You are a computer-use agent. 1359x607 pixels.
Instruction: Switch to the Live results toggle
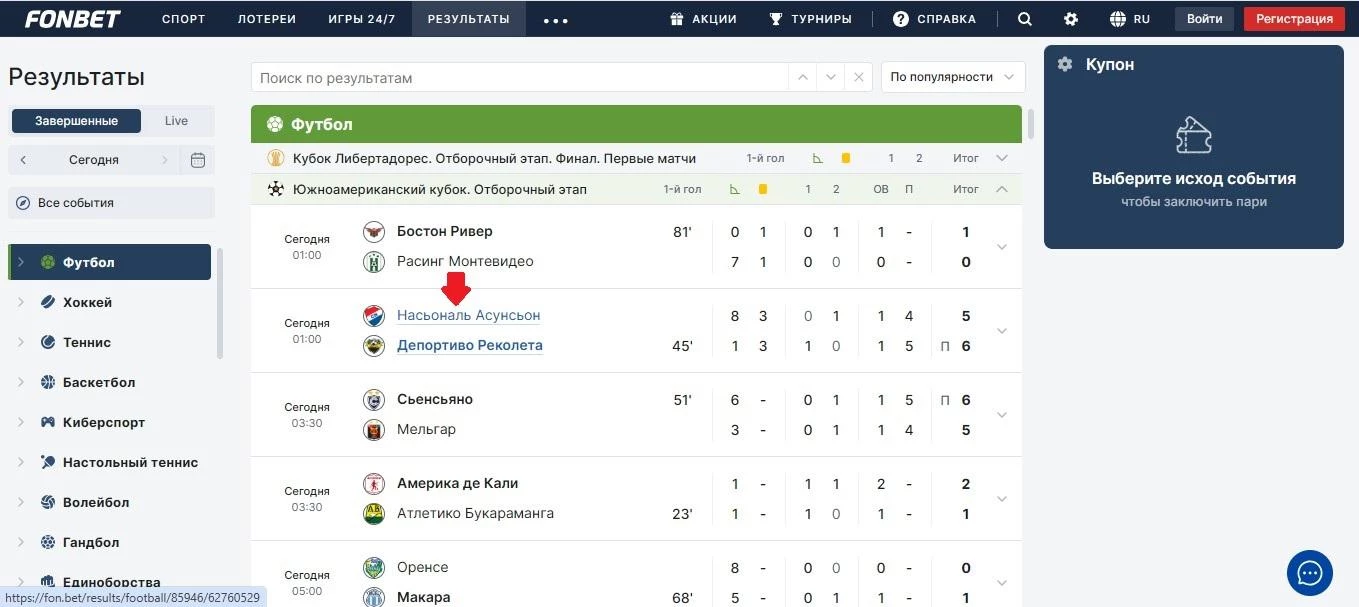175,120
